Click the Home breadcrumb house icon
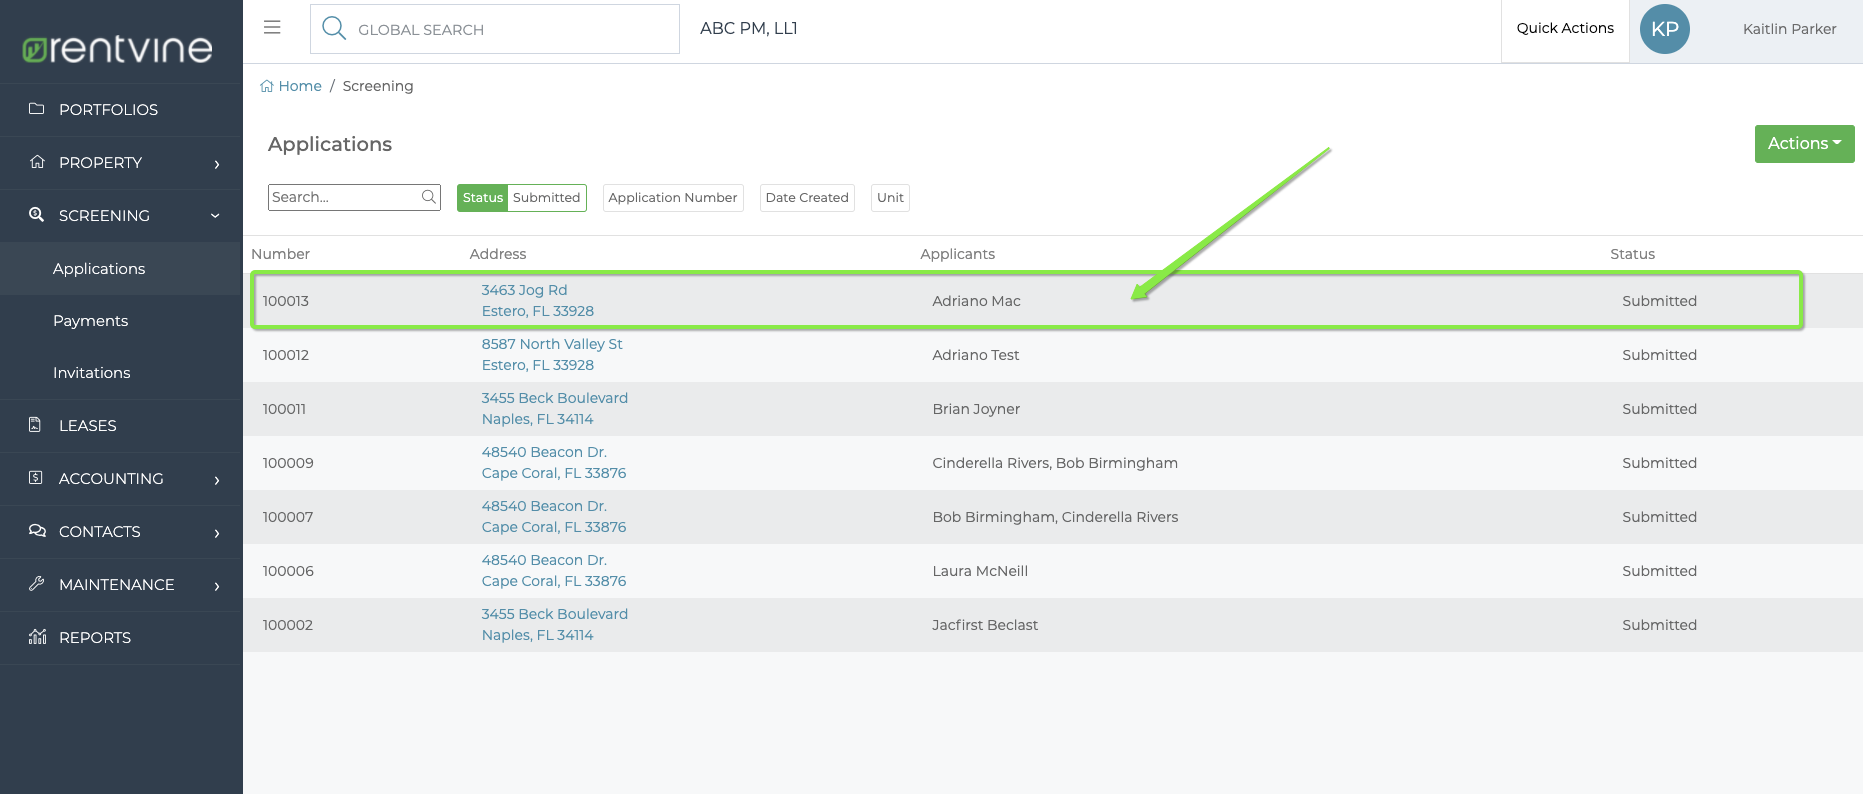This screenshot has width=1863, height=794. click(267, 86)
